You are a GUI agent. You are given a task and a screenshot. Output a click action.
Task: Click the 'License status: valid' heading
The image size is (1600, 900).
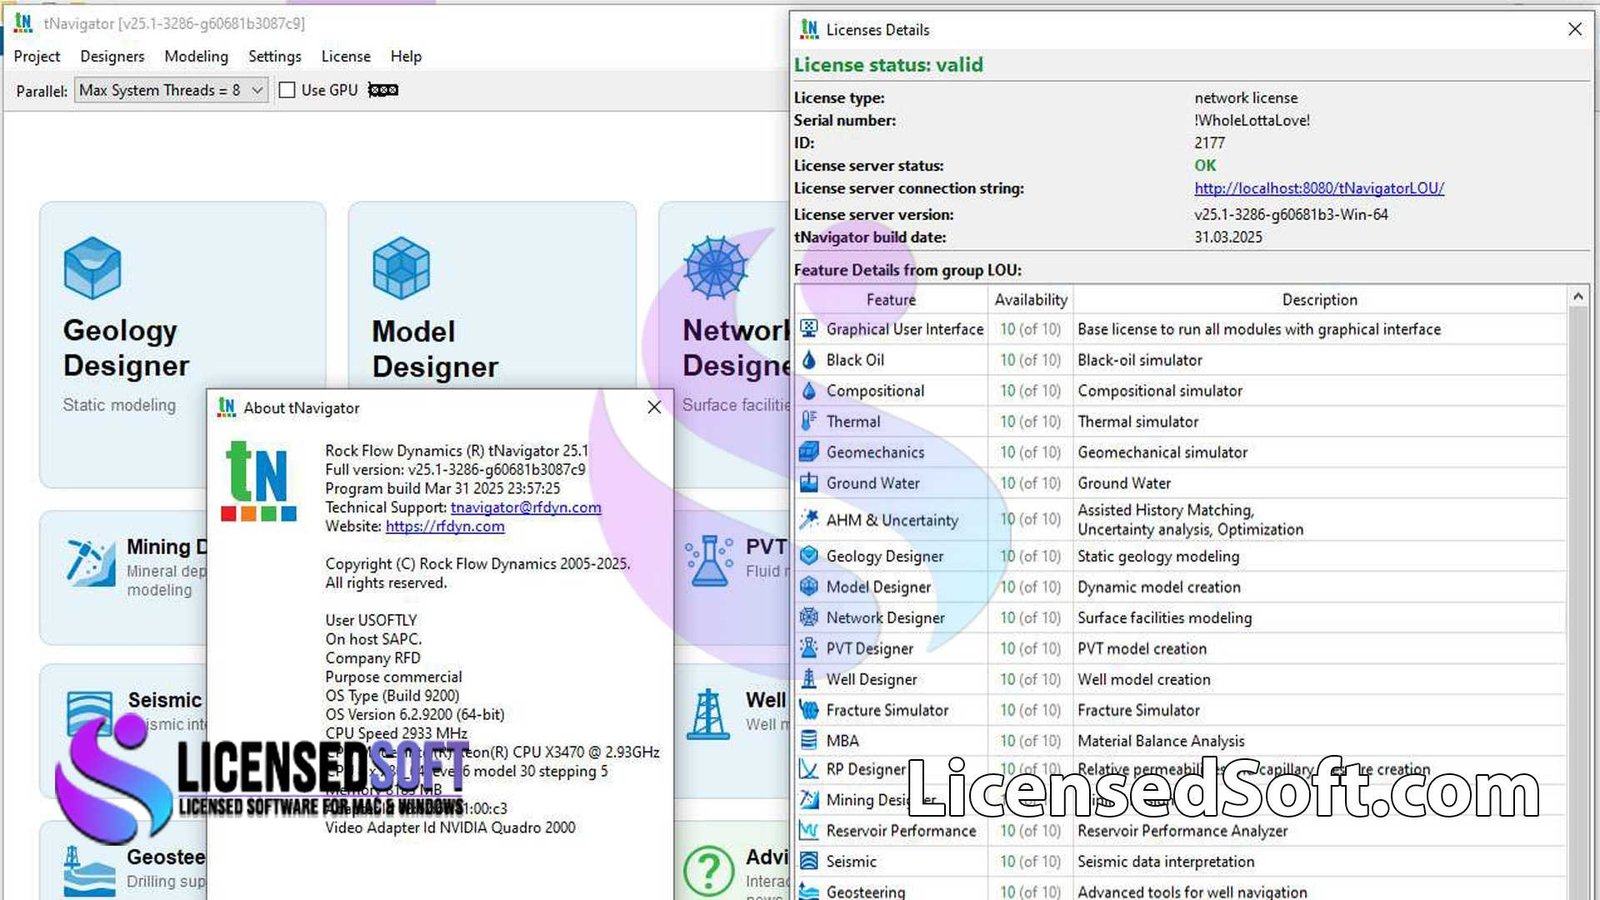[888, 65]
